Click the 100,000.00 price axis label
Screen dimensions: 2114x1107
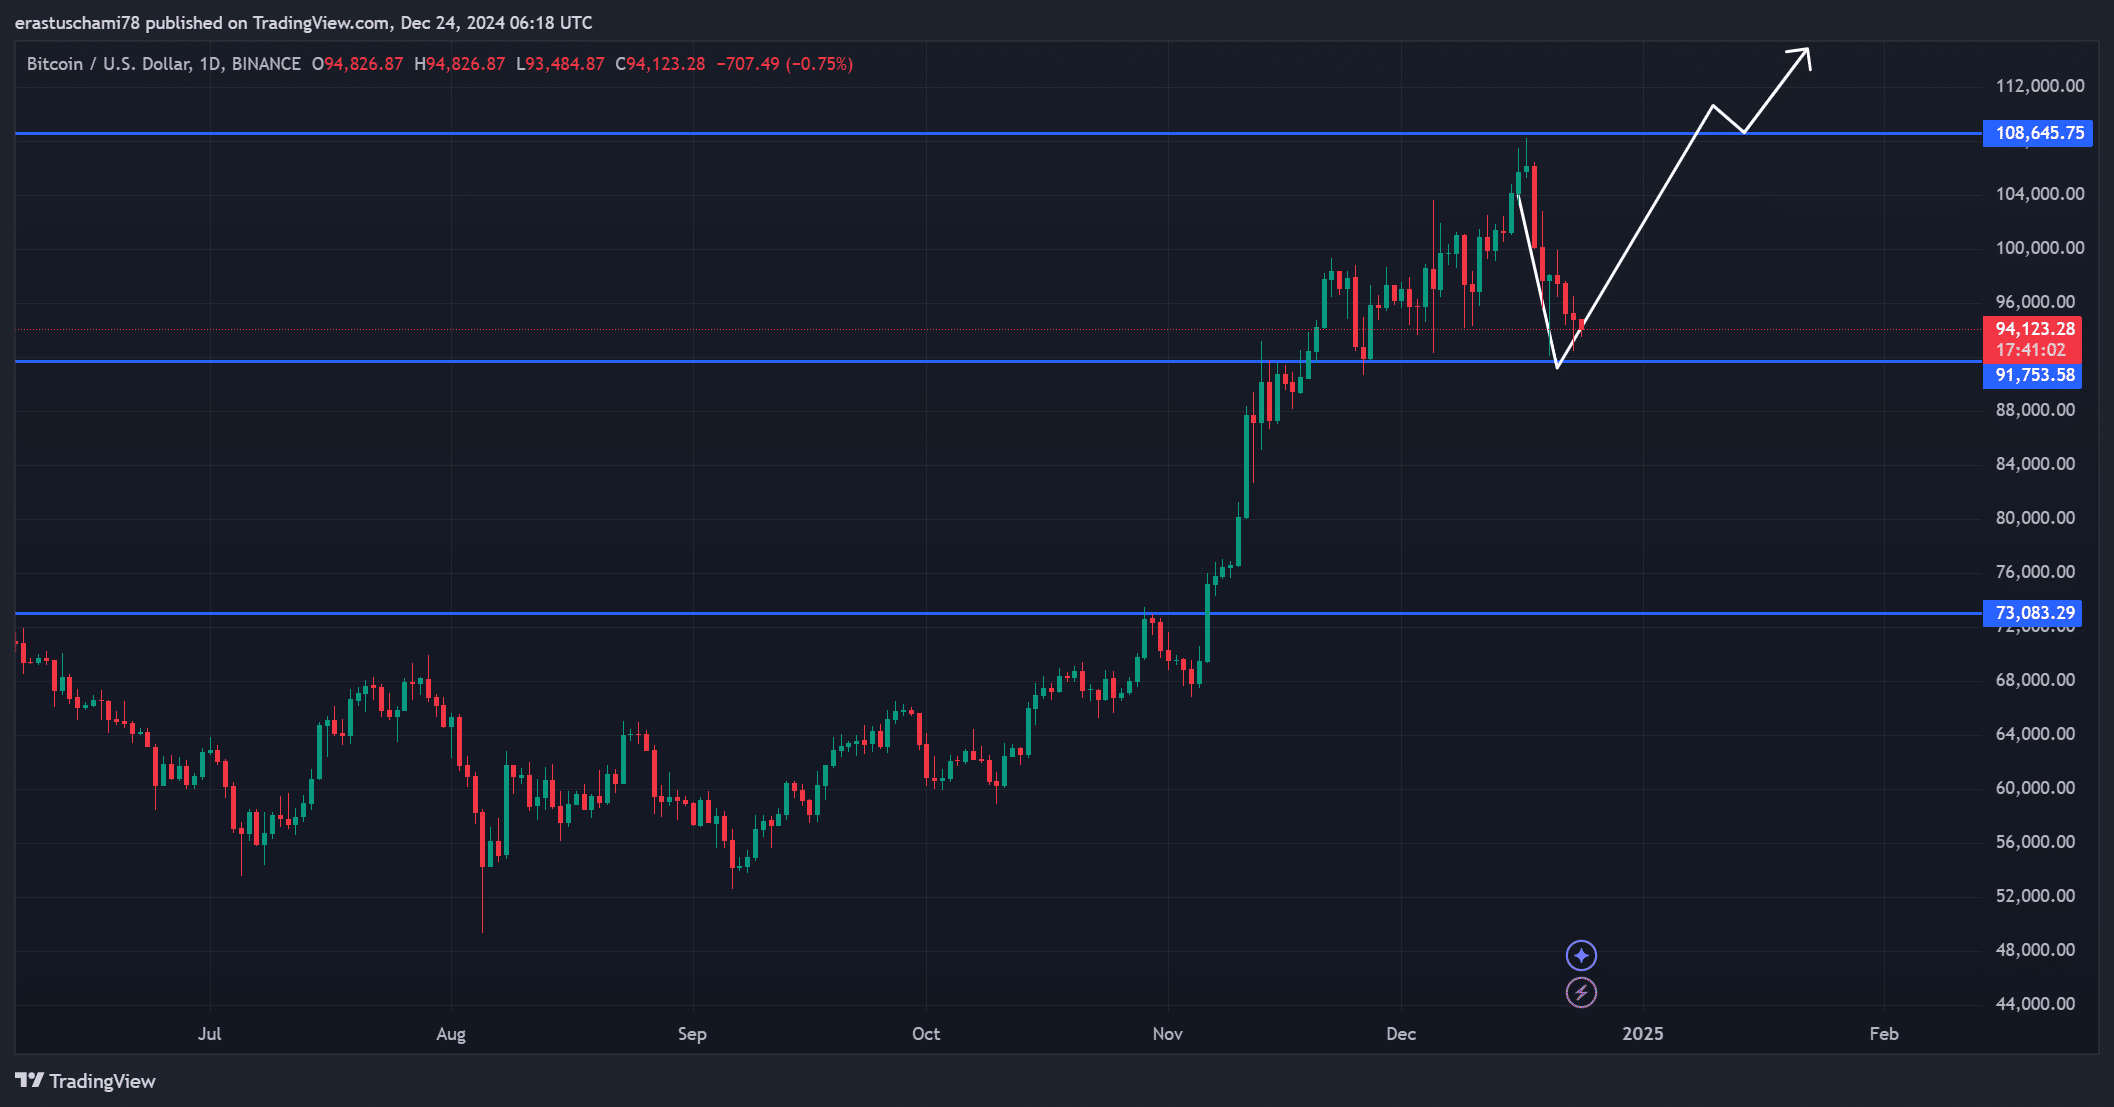(x=2040, y=248)
